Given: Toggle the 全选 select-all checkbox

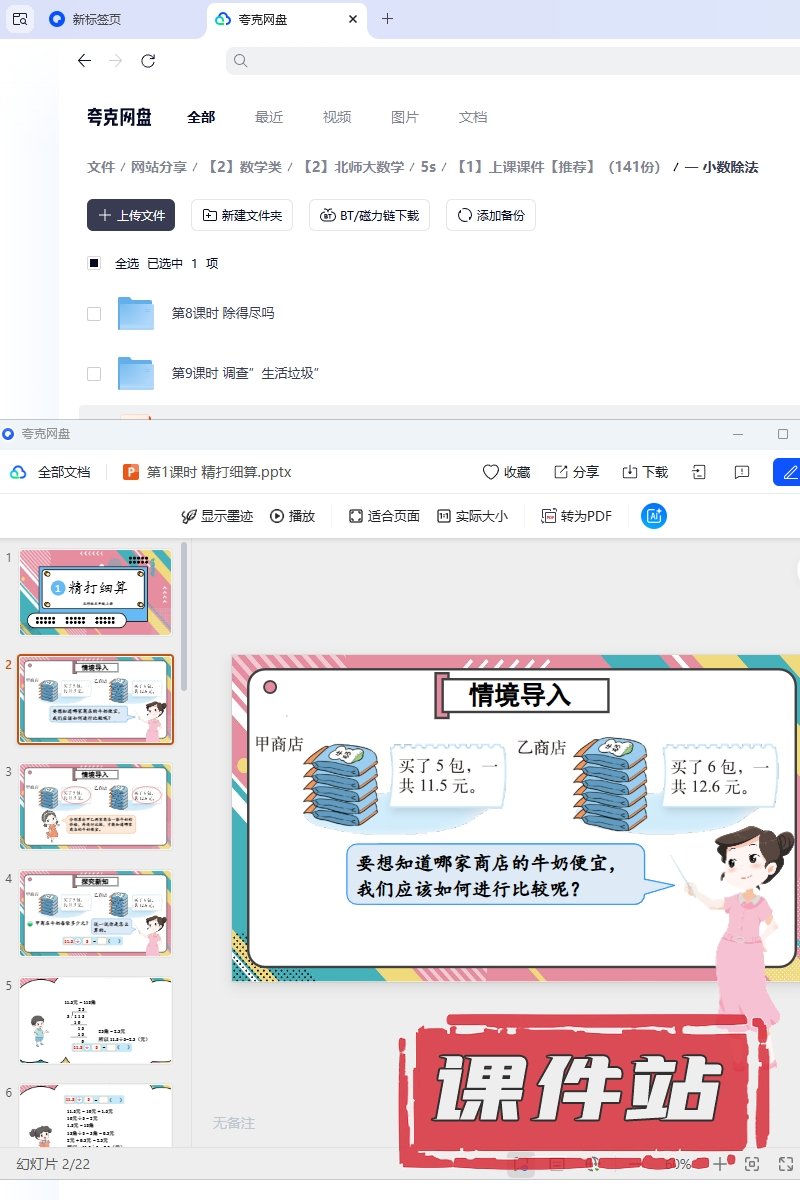Looking at the screenshot, I should [x=94, y=264].
